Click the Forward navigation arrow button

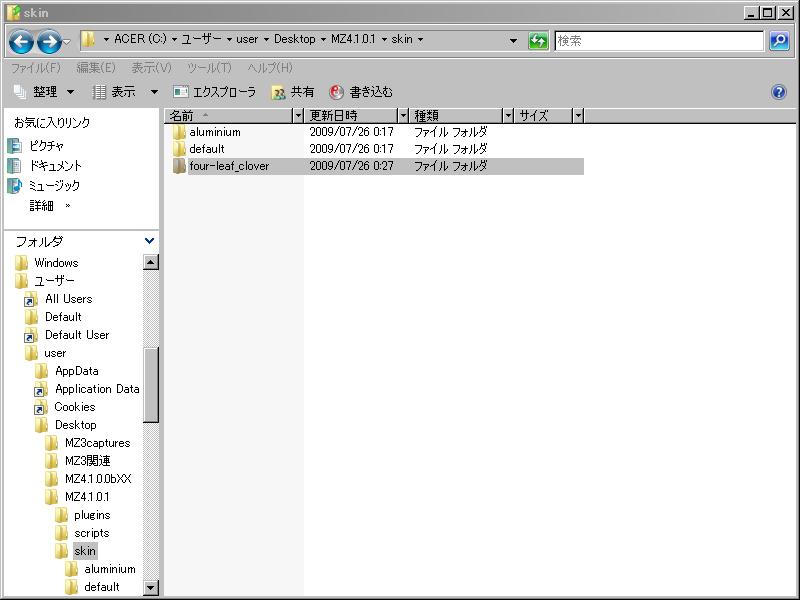[48, 41]
